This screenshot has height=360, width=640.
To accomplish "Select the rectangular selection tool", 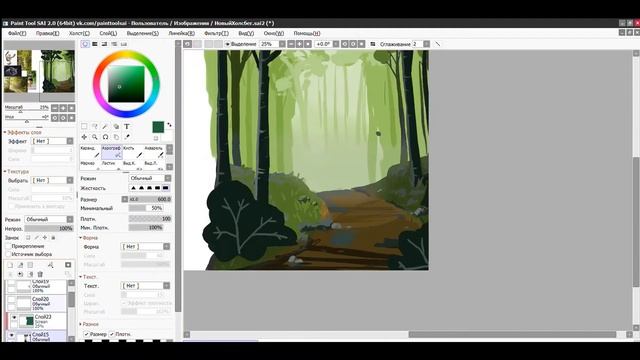I will tap(84, 127).
